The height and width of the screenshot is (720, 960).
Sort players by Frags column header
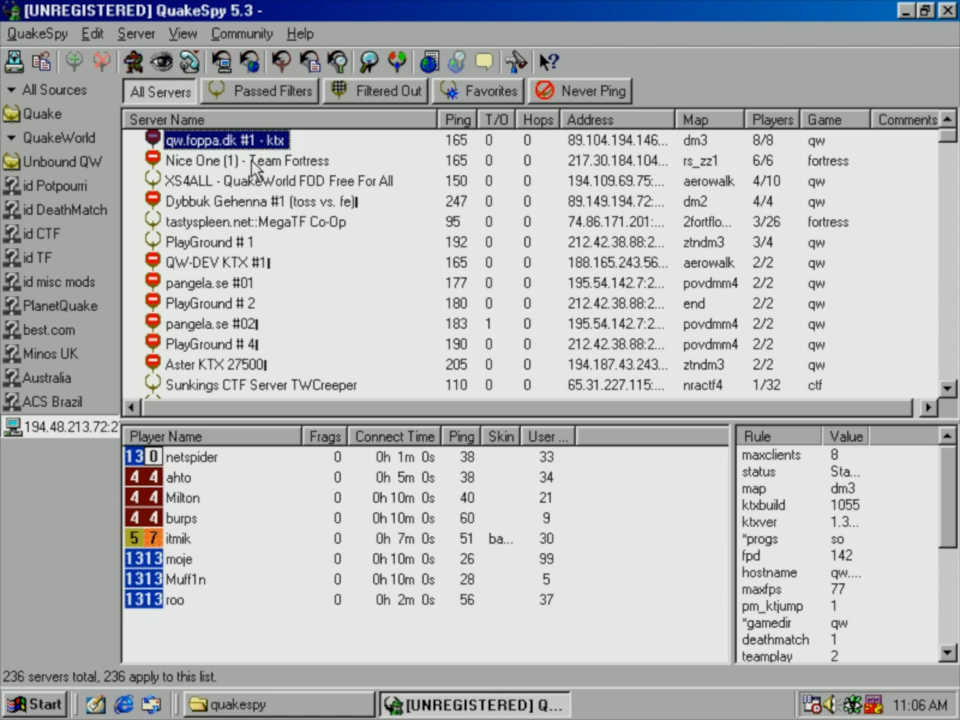click(x=324, y=437)
